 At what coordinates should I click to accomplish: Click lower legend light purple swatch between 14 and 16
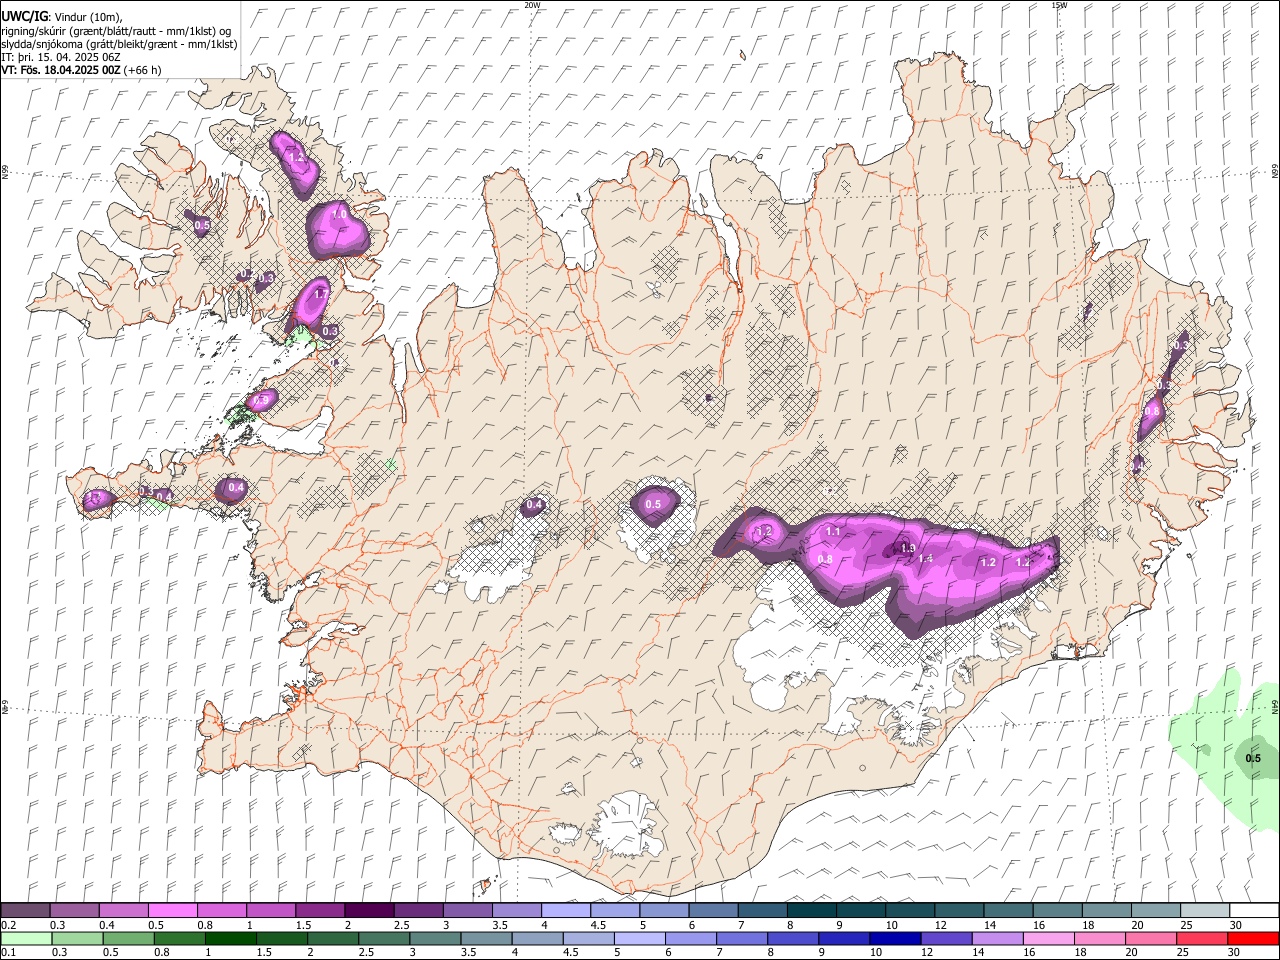[997, 938]
